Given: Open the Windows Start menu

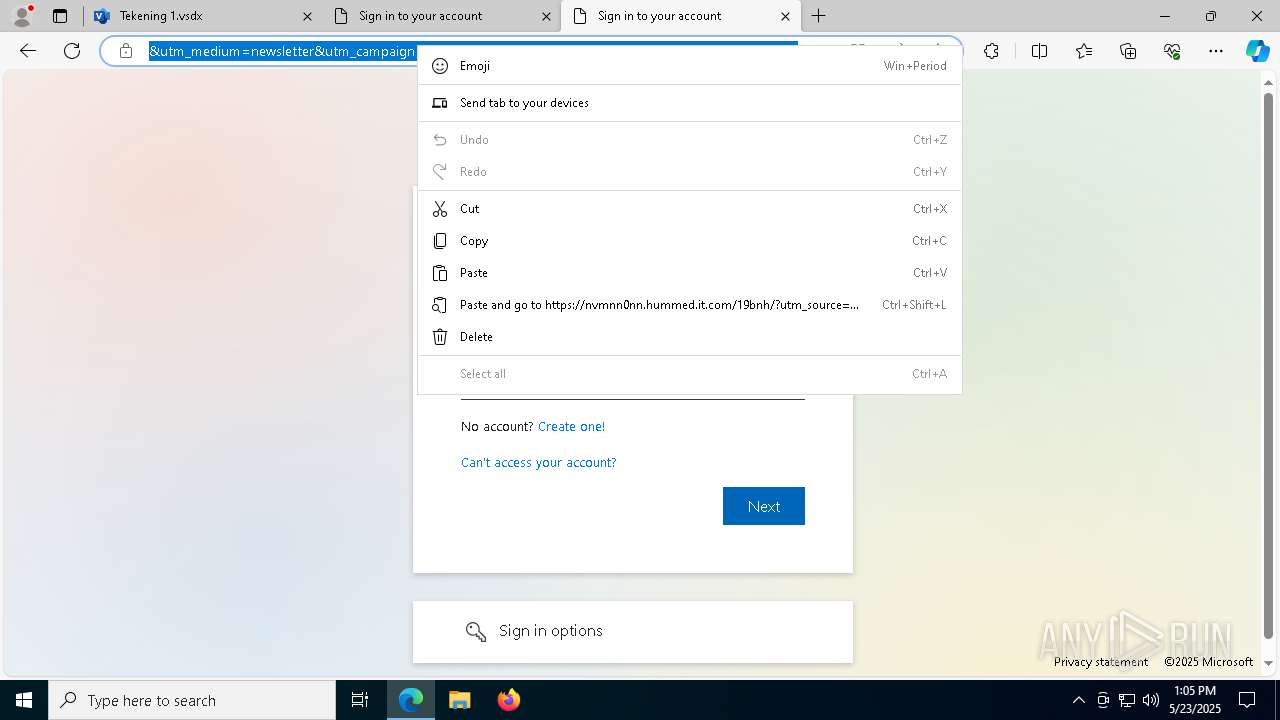Looking at the screenshot, I should coord(24,700).
